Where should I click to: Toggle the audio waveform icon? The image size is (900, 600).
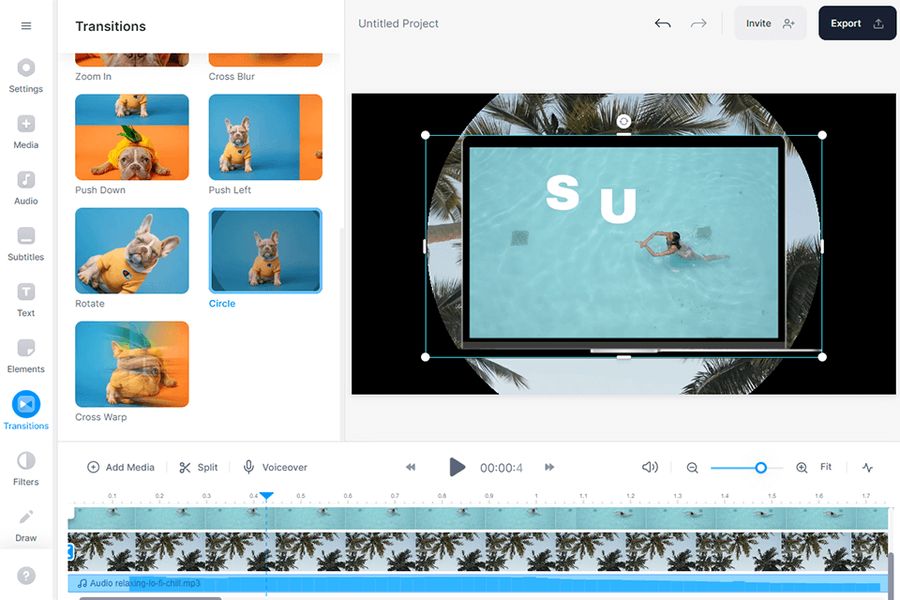pyautogui.click(x=867, y=467)
